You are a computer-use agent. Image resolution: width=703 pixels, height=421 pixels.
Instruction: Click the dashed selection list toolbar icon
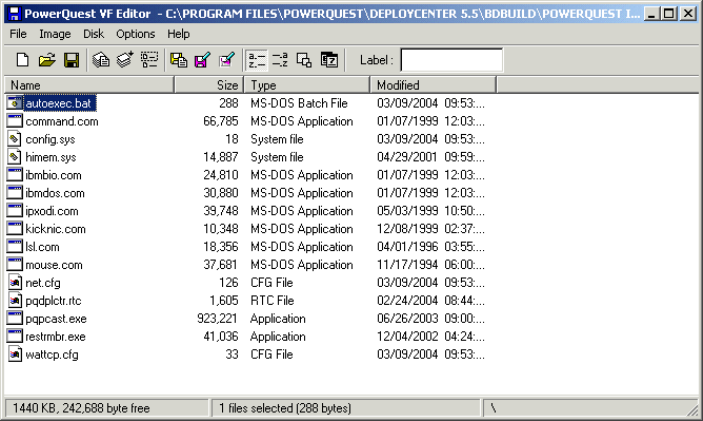(149, 60)
